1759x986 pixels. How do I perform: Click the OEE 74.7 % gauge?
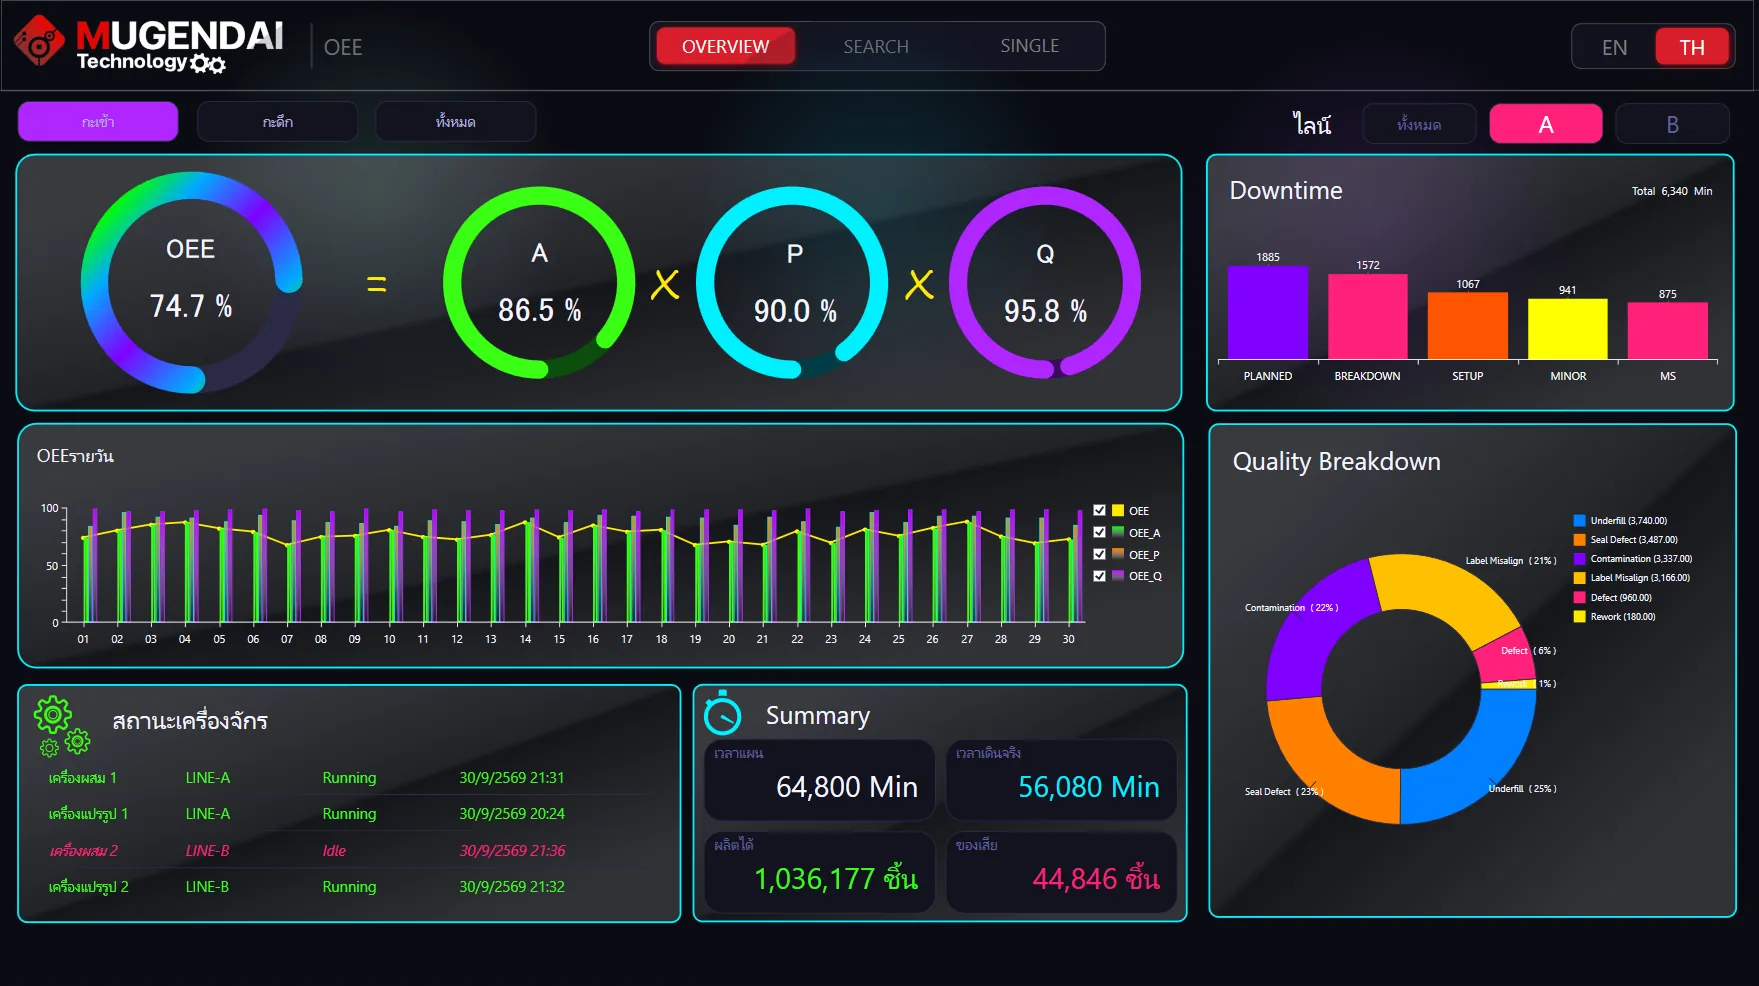tap(191, 282)
